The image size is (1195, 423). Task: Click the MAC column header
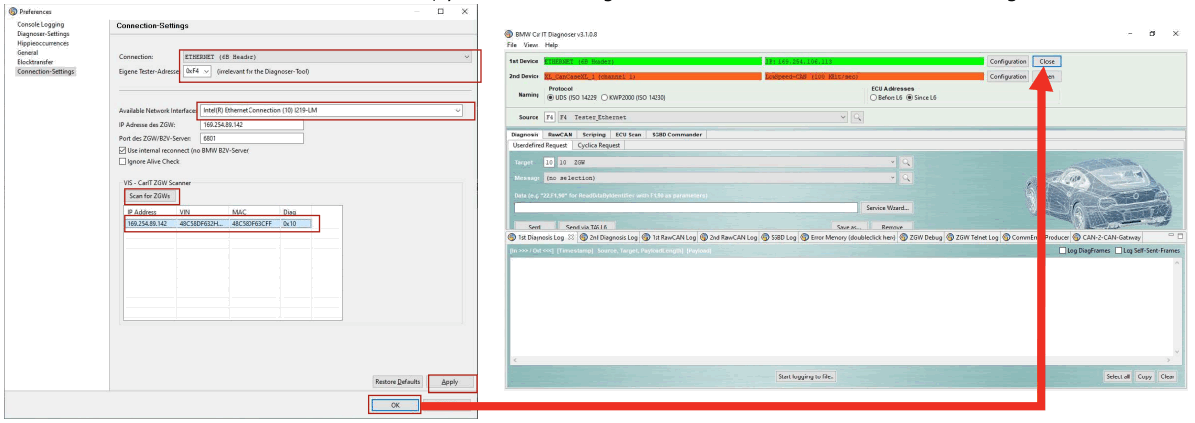pyautogui.click(x=254, y=212)
